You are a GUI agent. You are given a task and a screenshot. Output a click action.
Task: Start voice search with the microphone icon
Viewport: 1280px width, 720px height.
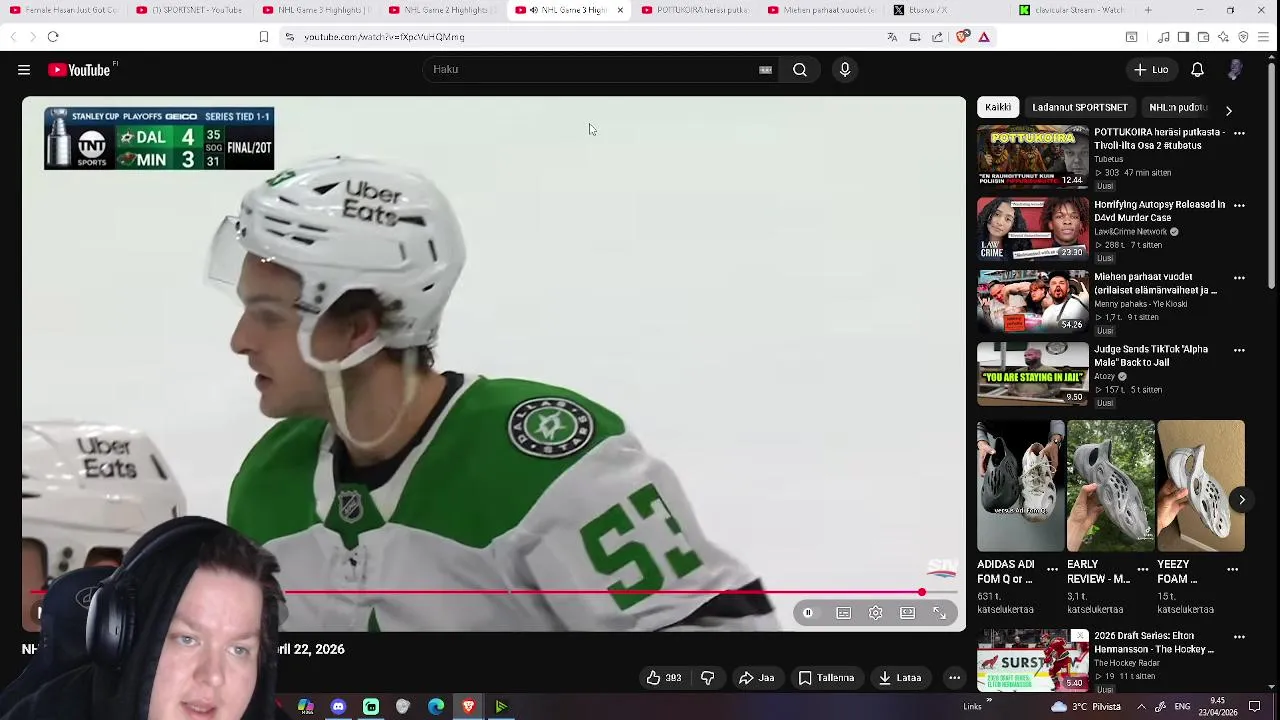coord(845,70)
